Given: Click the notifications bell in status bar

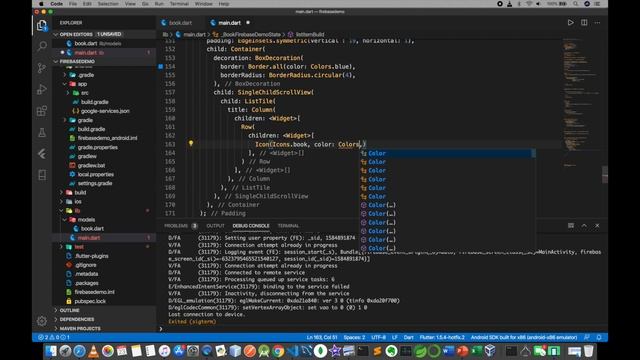Looking at the screenshot, I should tap(599, 338).
